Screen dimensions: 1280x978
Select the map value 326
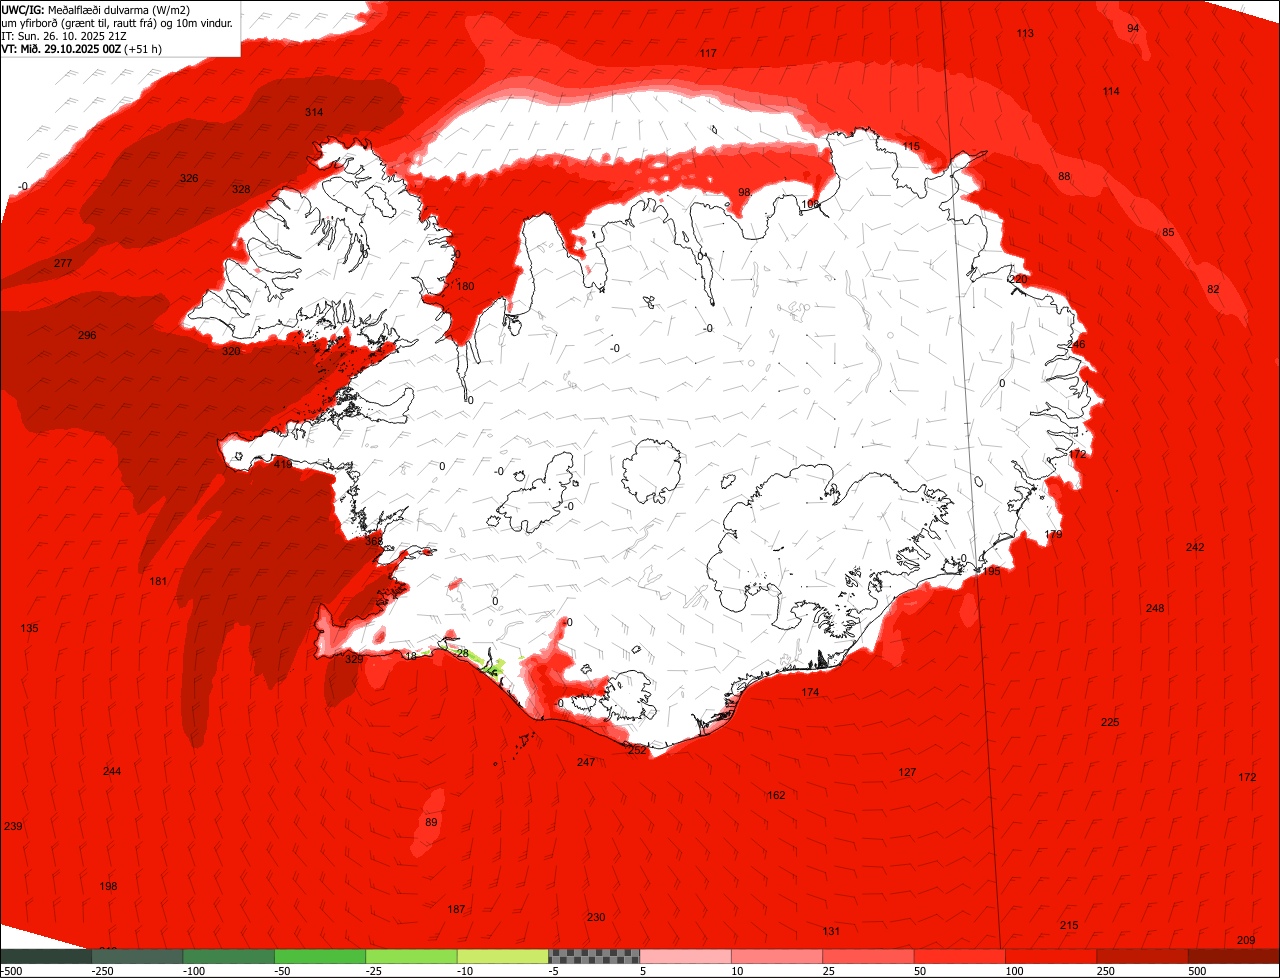click(189, 178)
